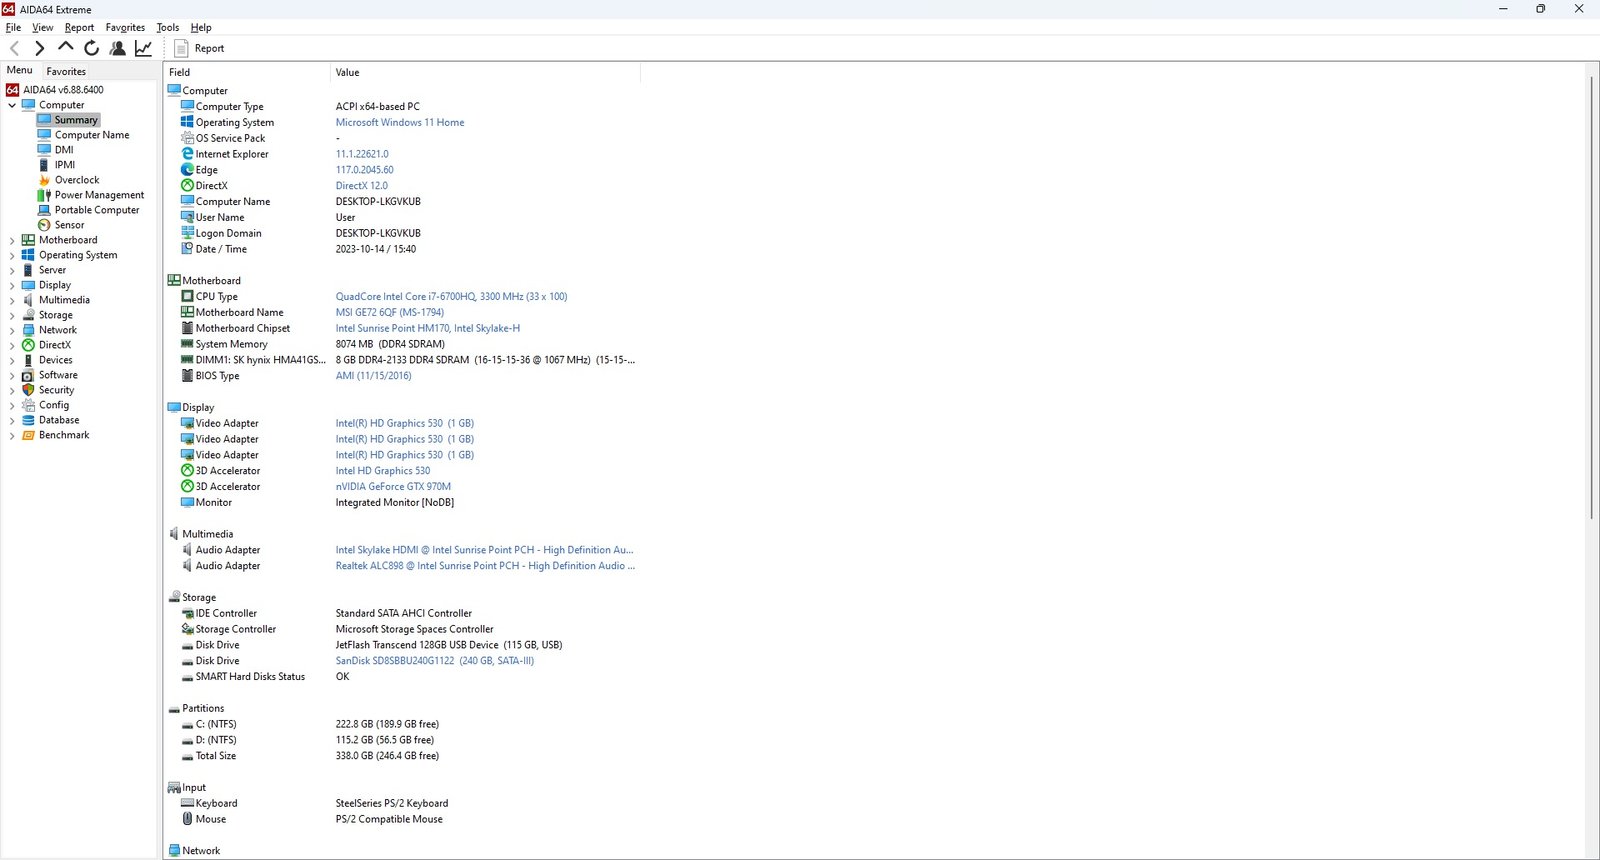Click the Forward navigation arrow
The image size is (1600, 860).
(39, 48)
